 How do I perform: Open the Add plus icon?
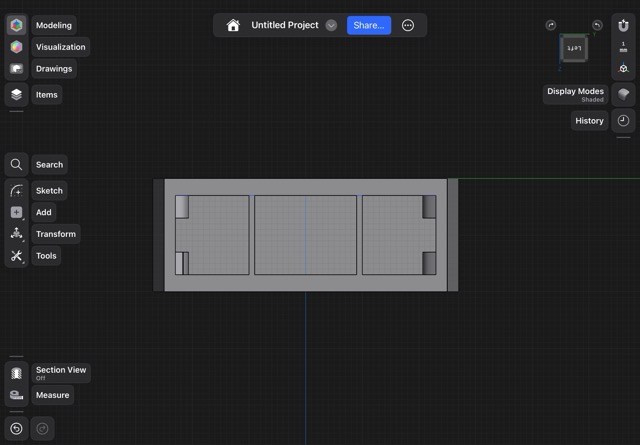pos(16,212)
